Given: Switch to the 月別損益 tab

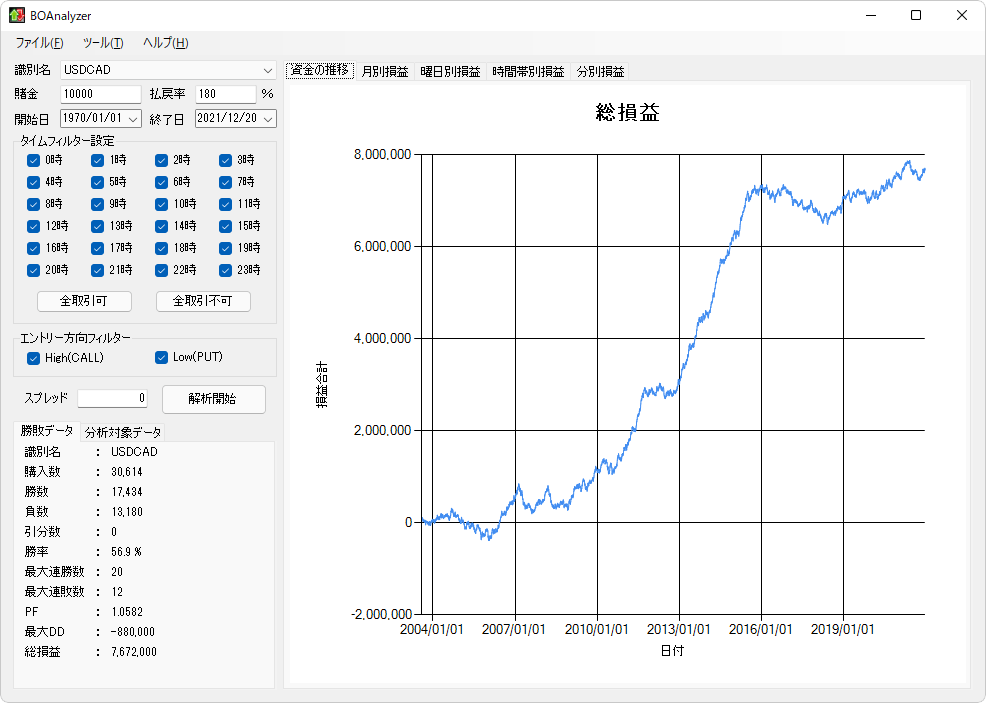Looking at the screenshot, I should tap(385, 72).
